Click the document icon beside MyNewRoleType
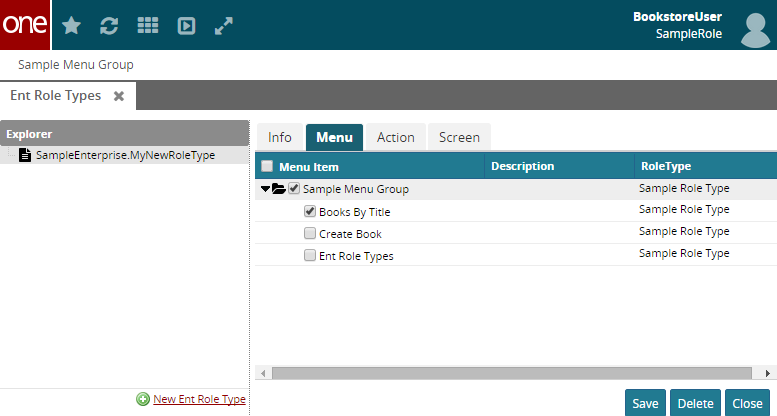 click(x=25, y=155)
